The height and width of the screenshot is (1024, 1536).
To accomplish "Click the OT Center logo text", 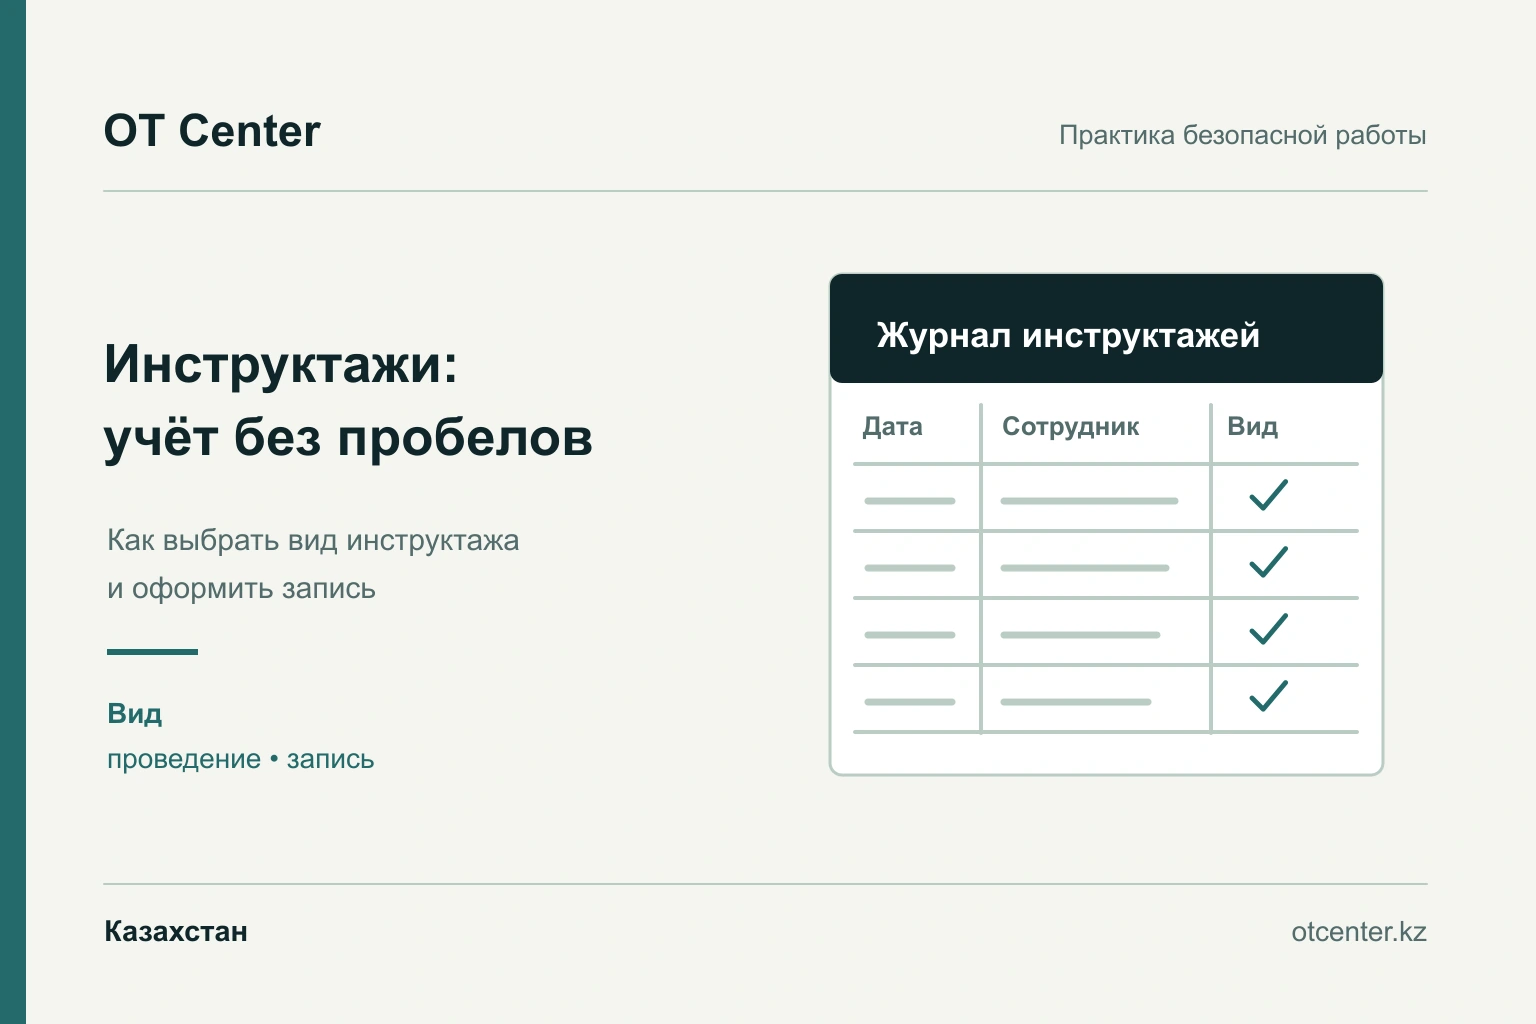I will (212, 131).
